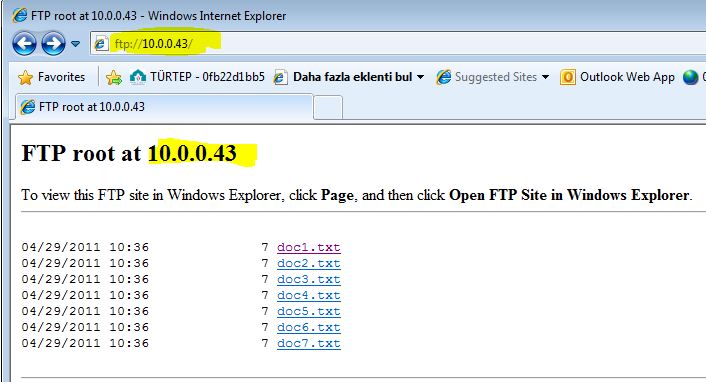Viewport: 706px width, 382px height.
Task: Open the doc6.txt file link
Action: click(308, 327)
